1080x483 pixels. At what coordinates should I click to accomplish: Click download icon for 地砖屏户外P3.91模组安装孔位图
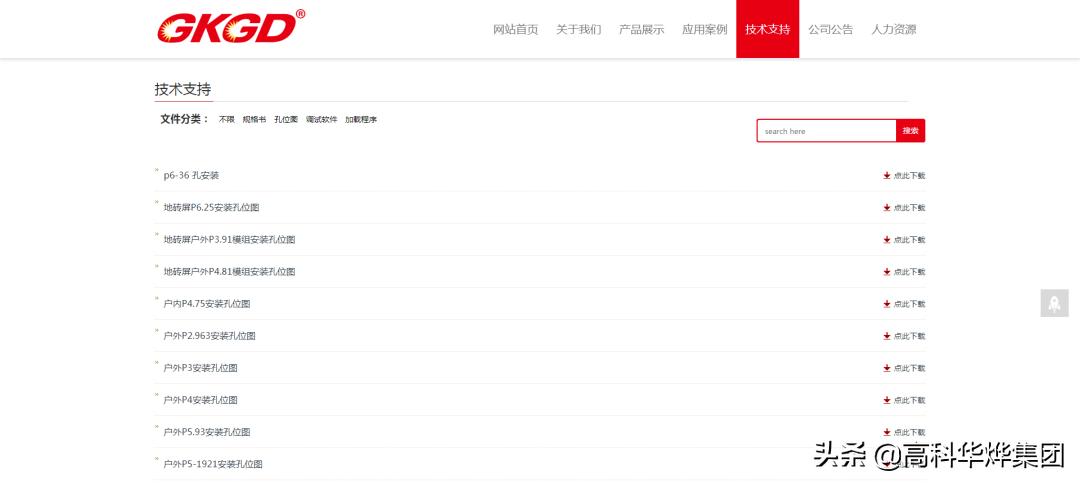coord(886,240)
